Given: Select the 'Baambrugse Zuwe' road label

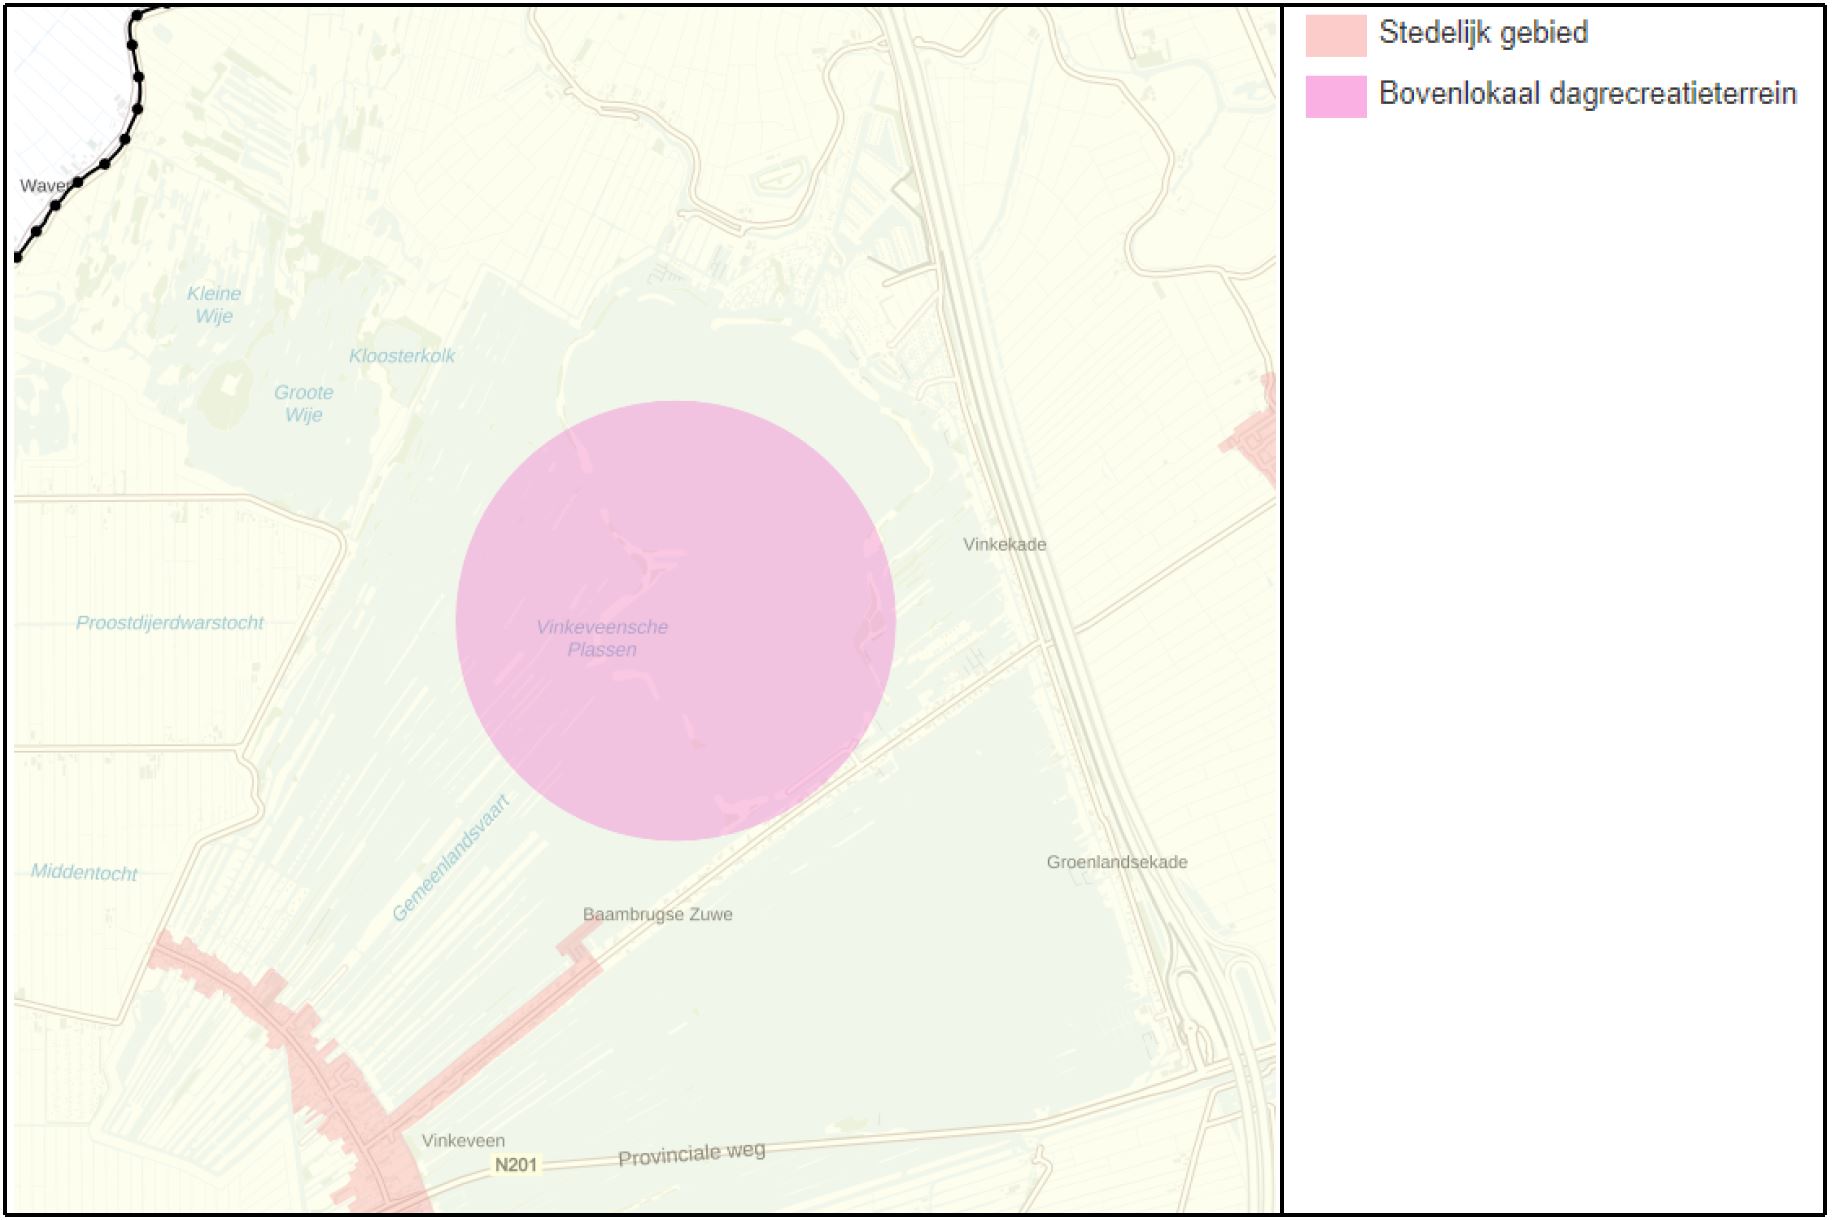Looking at the screenshot, I should (659, 913).
